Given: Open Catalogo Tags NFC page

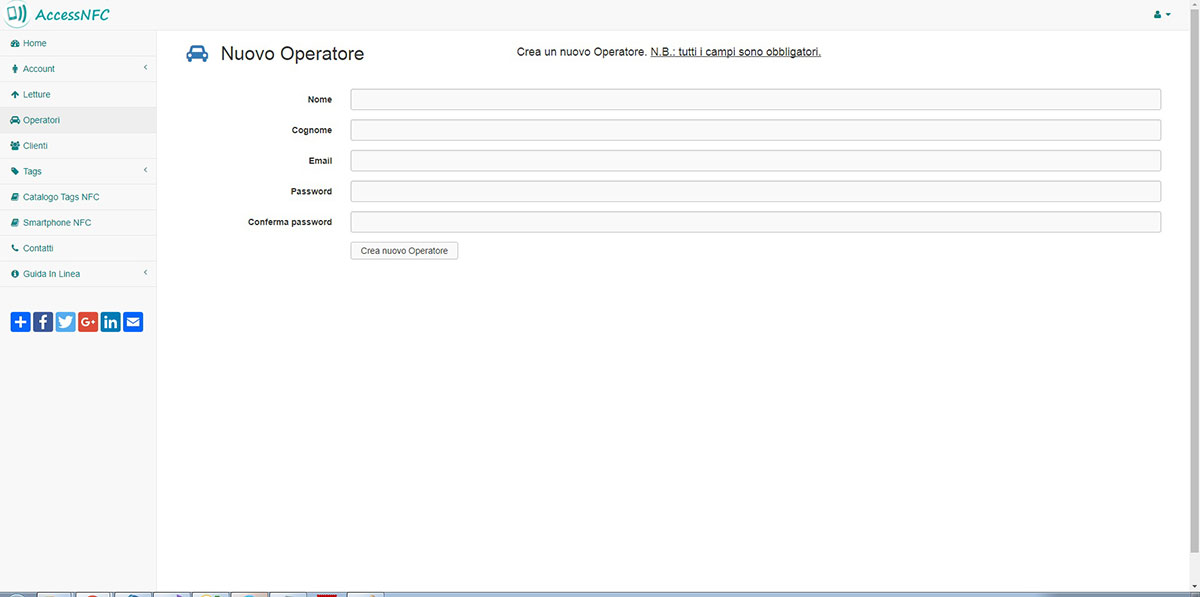Looking at the screenshot, I should 61,197.
